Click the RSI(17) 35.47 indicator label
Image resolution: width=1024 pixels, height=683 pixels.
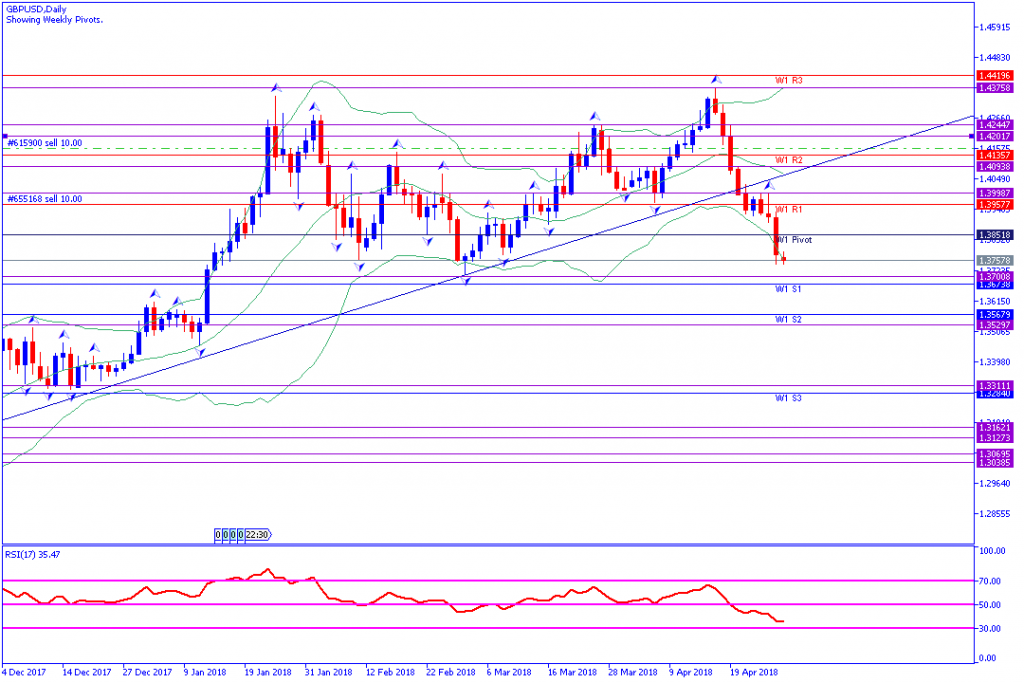pos(33,553)
